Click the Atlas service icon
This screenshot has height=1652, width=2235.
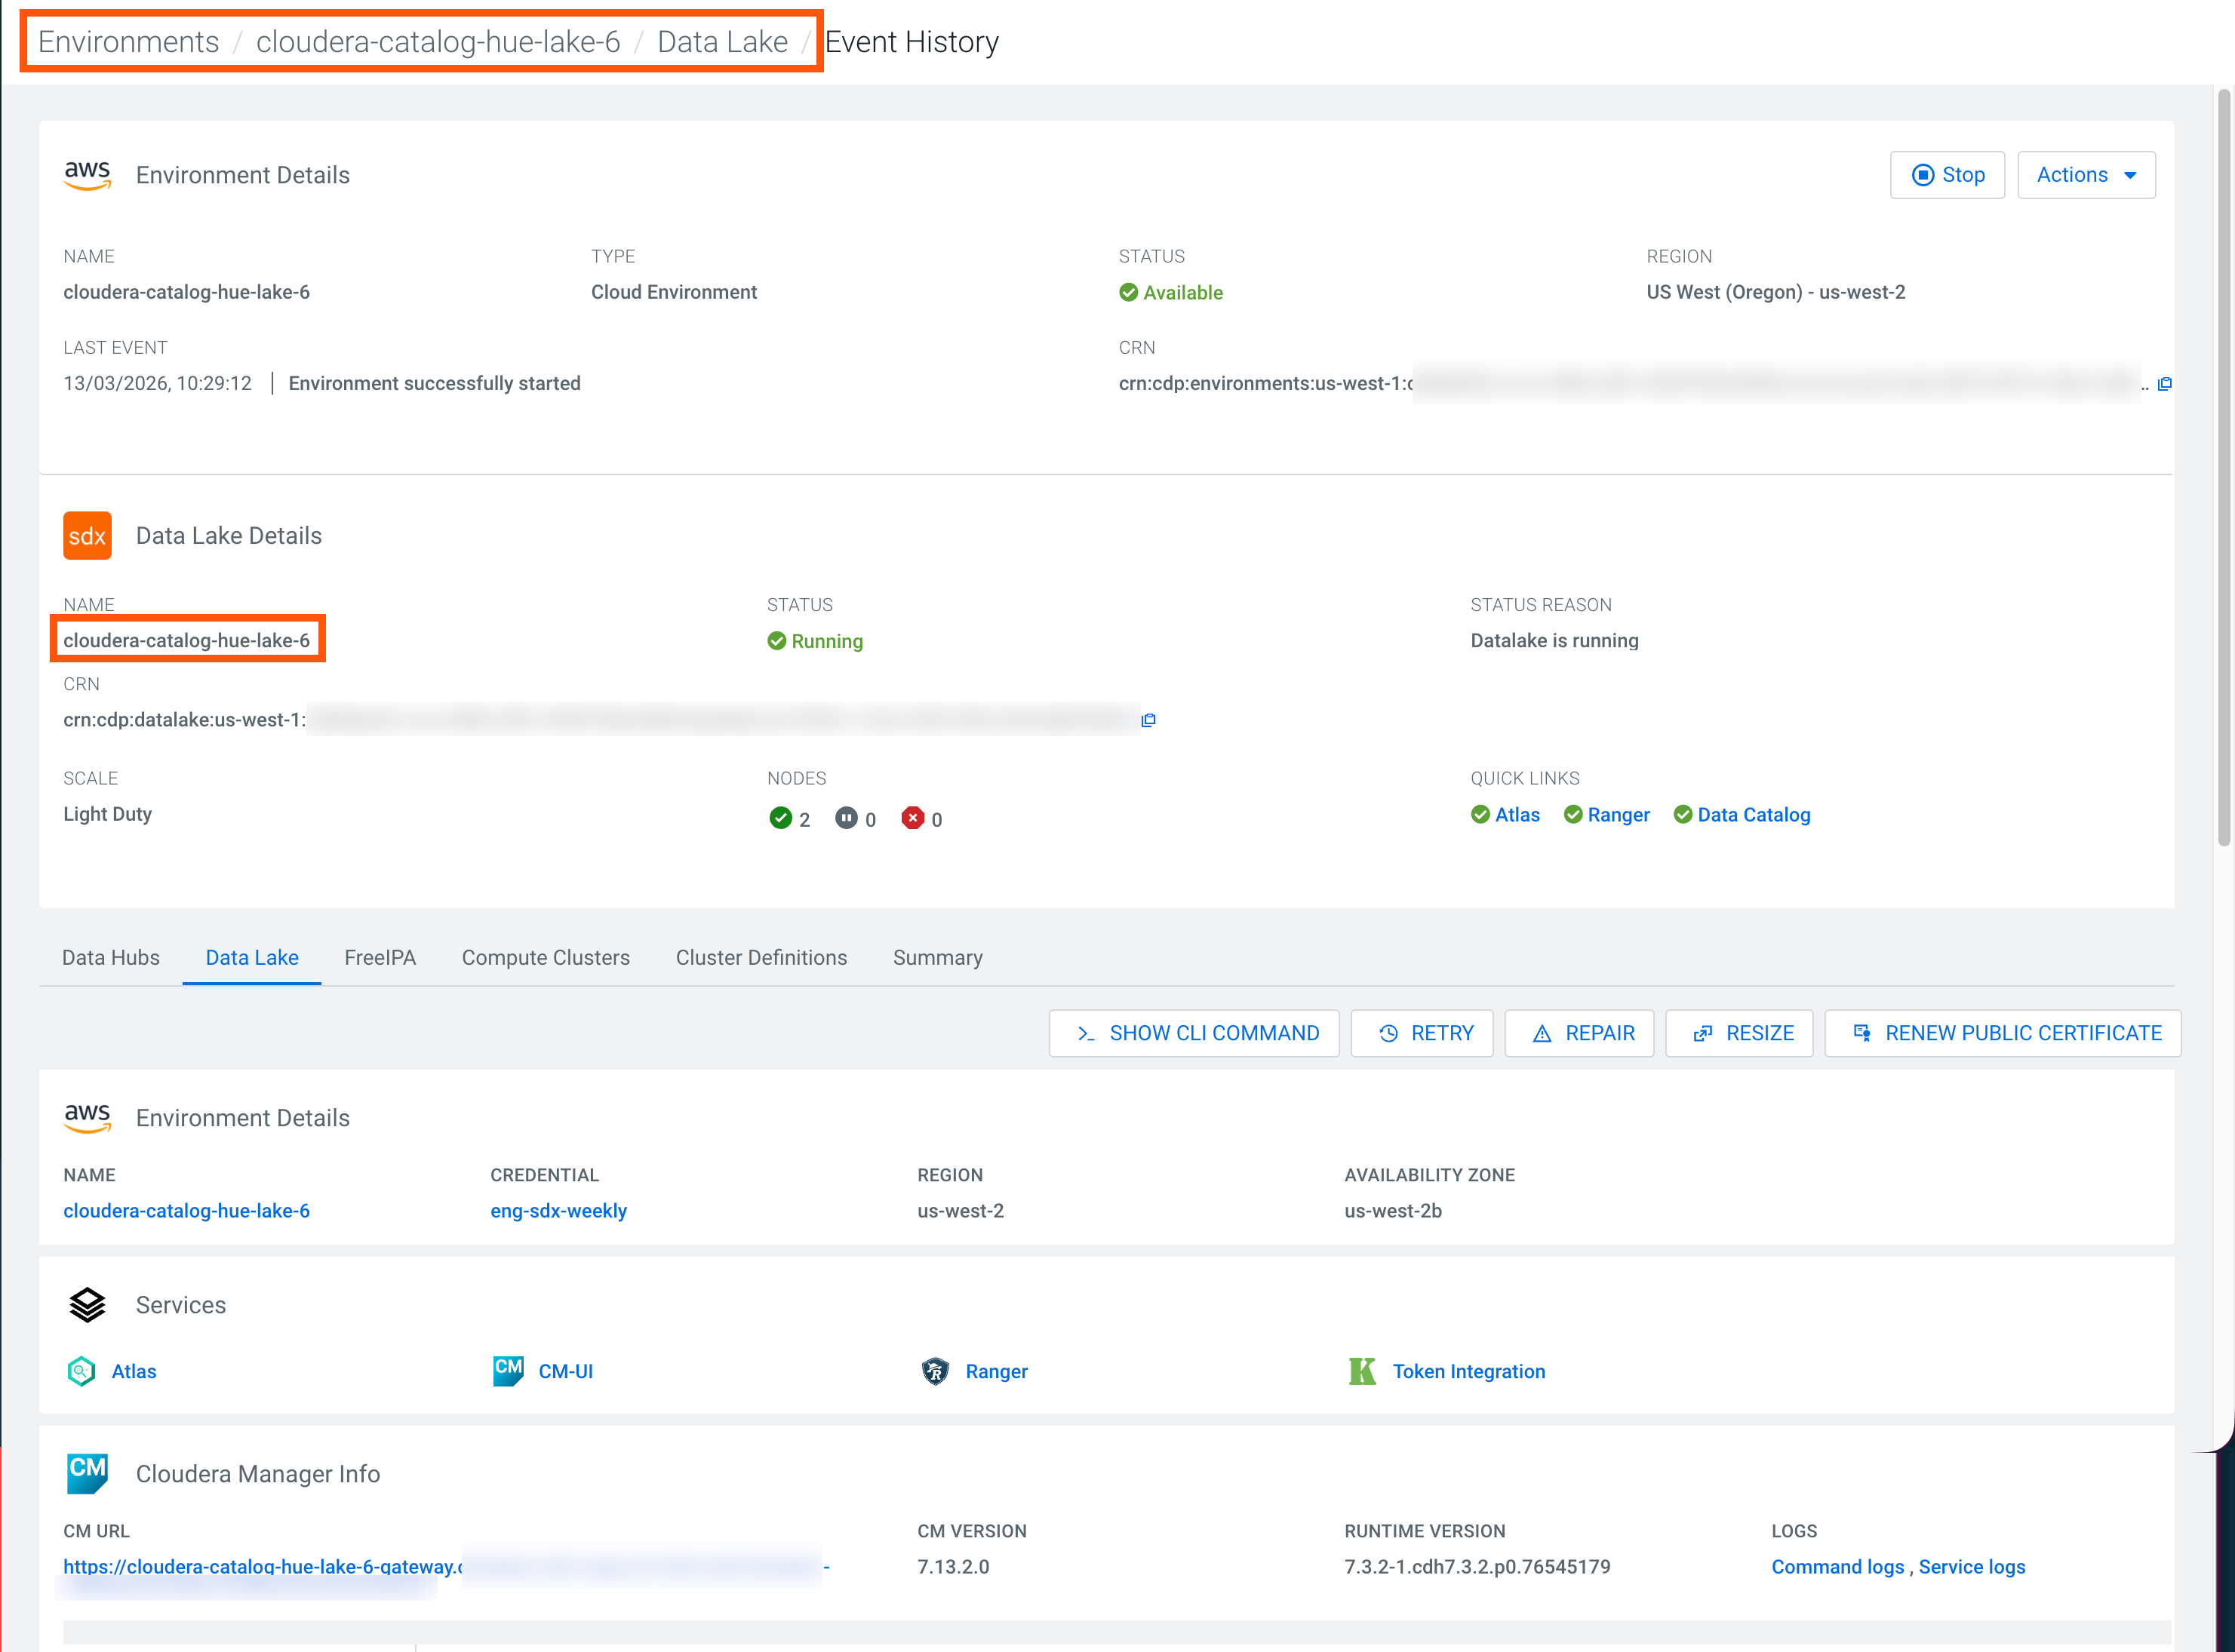(81, 1371)
